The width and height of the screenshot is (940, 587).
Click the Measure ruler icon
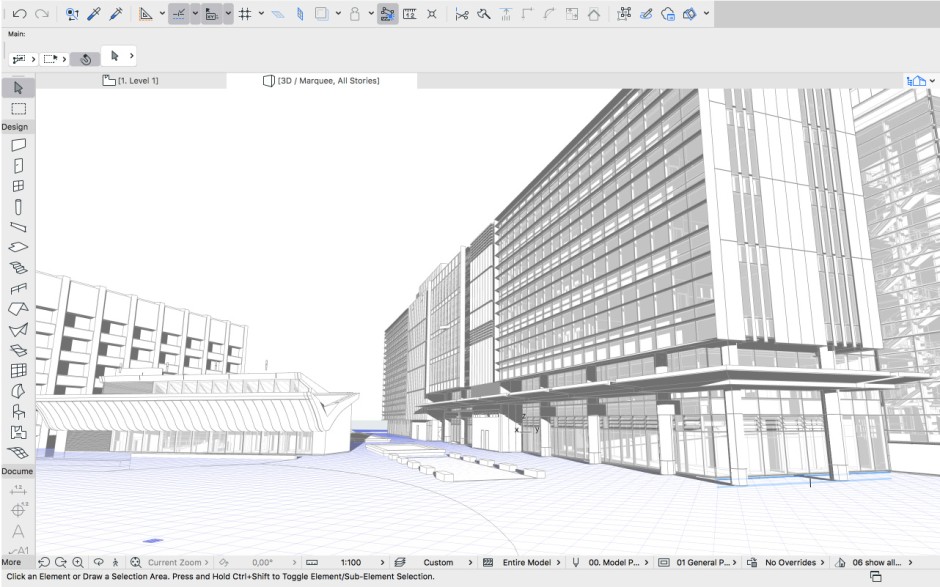pyautogui.click(x=409, y=14)
